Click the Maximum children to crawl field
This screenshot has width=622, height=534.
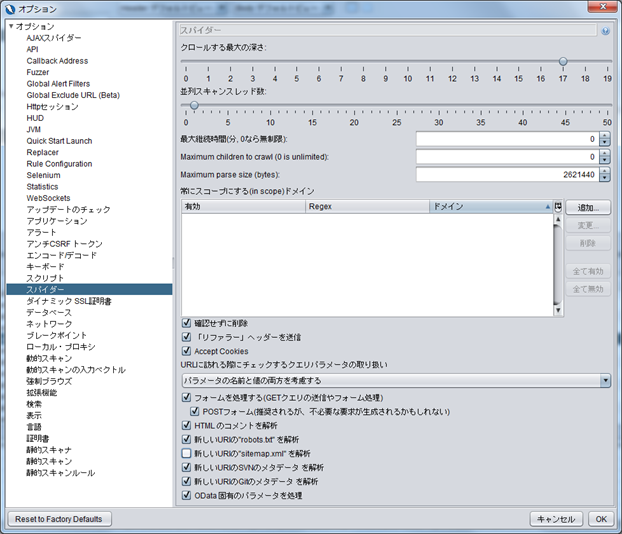(x=508, y=157)
